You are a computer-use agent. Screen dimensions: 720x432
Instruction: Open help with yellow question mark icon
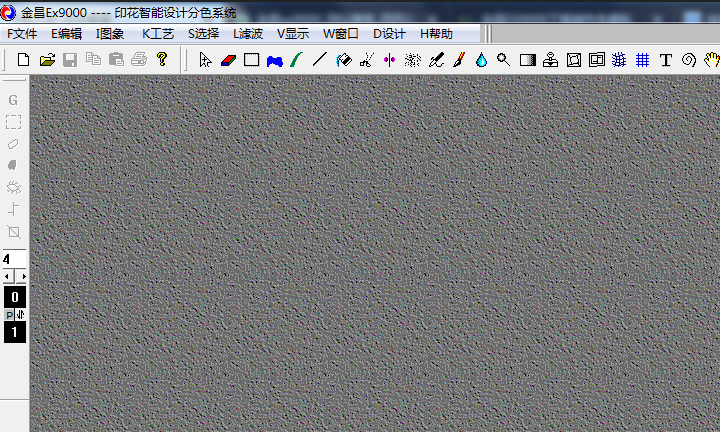(x=162, y=59)
